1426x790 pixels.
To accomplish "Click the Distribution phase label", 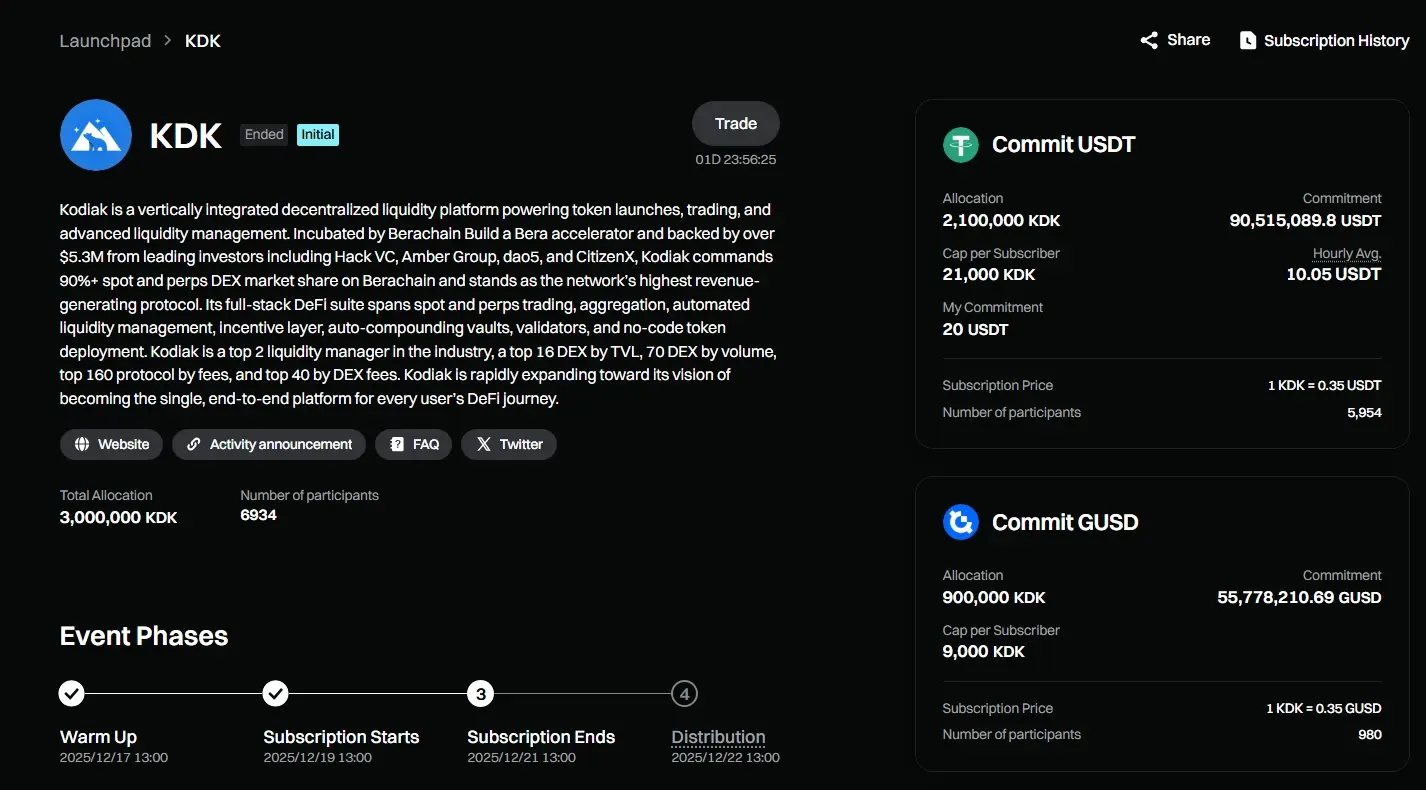I will [718, 737].
